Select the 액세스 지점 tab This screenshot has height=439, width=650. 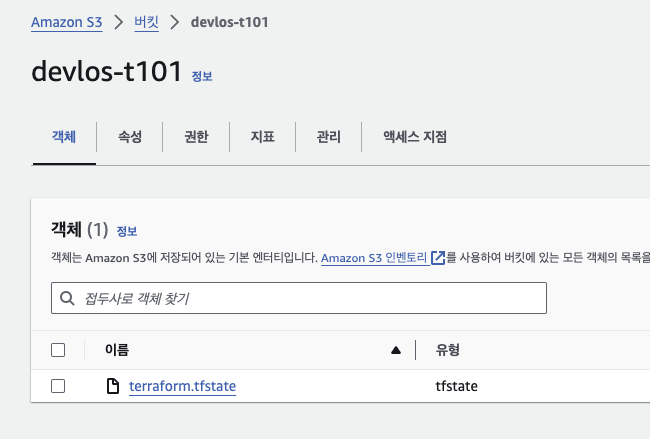[415, 137]
